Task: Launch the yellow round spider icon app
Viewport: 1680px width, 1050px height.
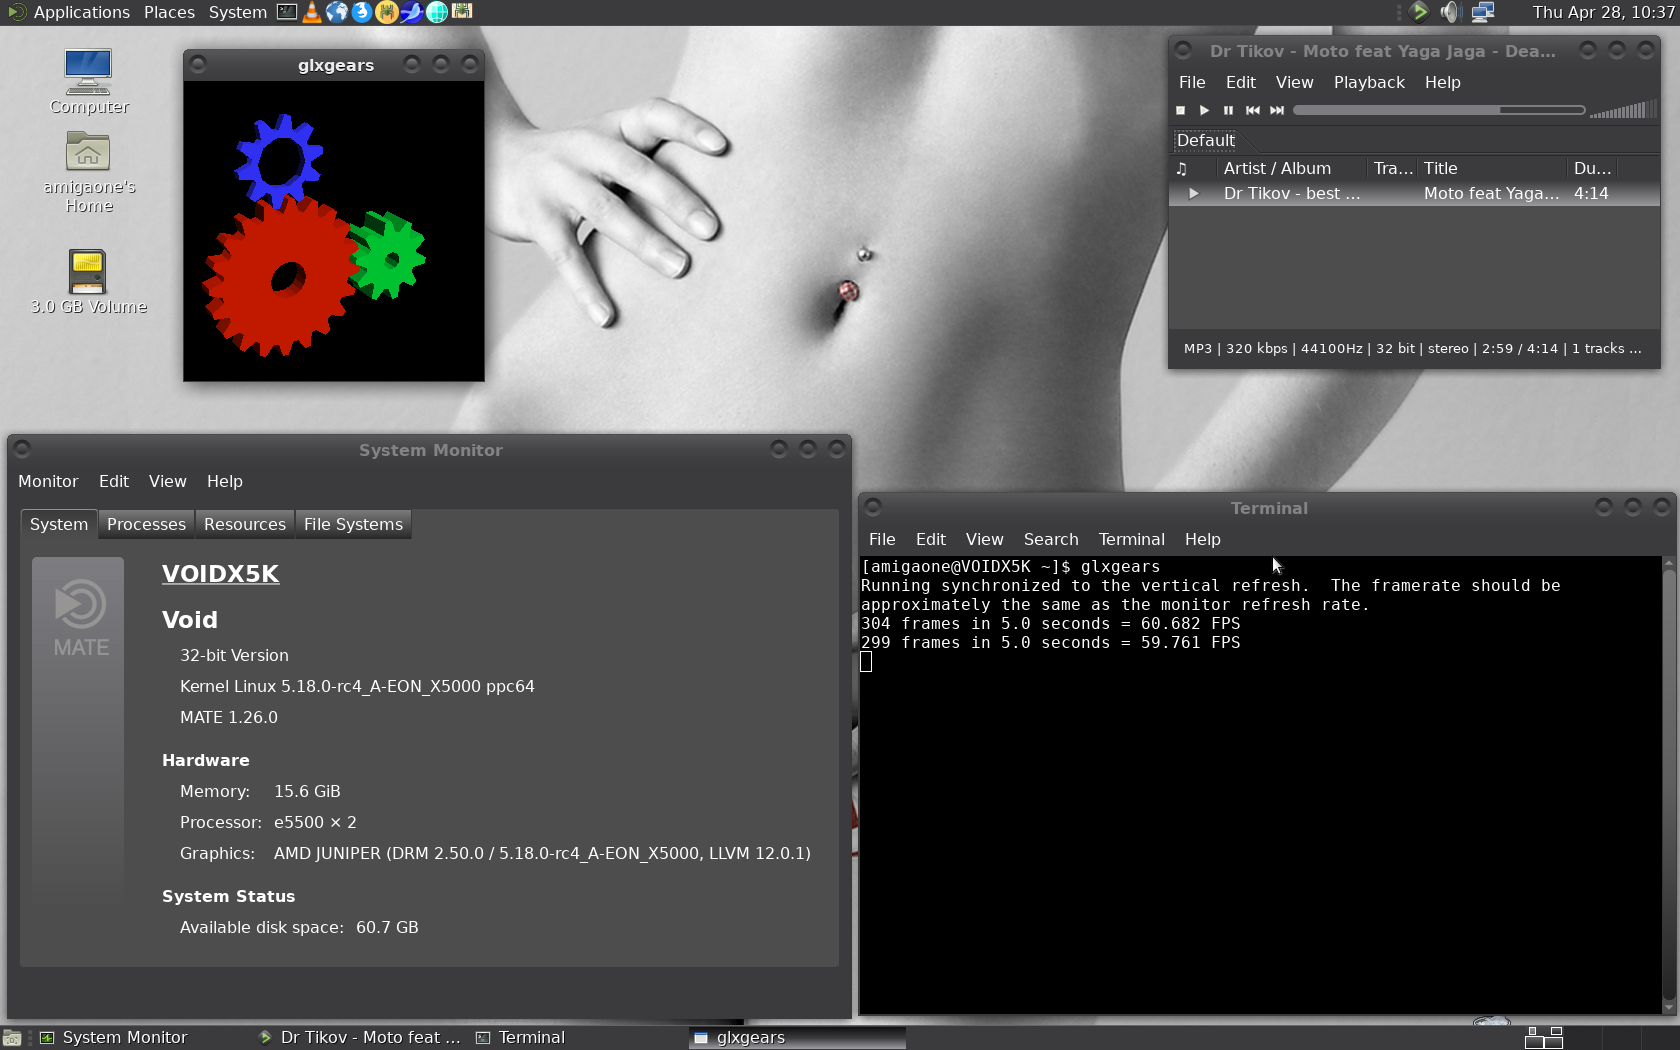Action: (x=387, y=12)
